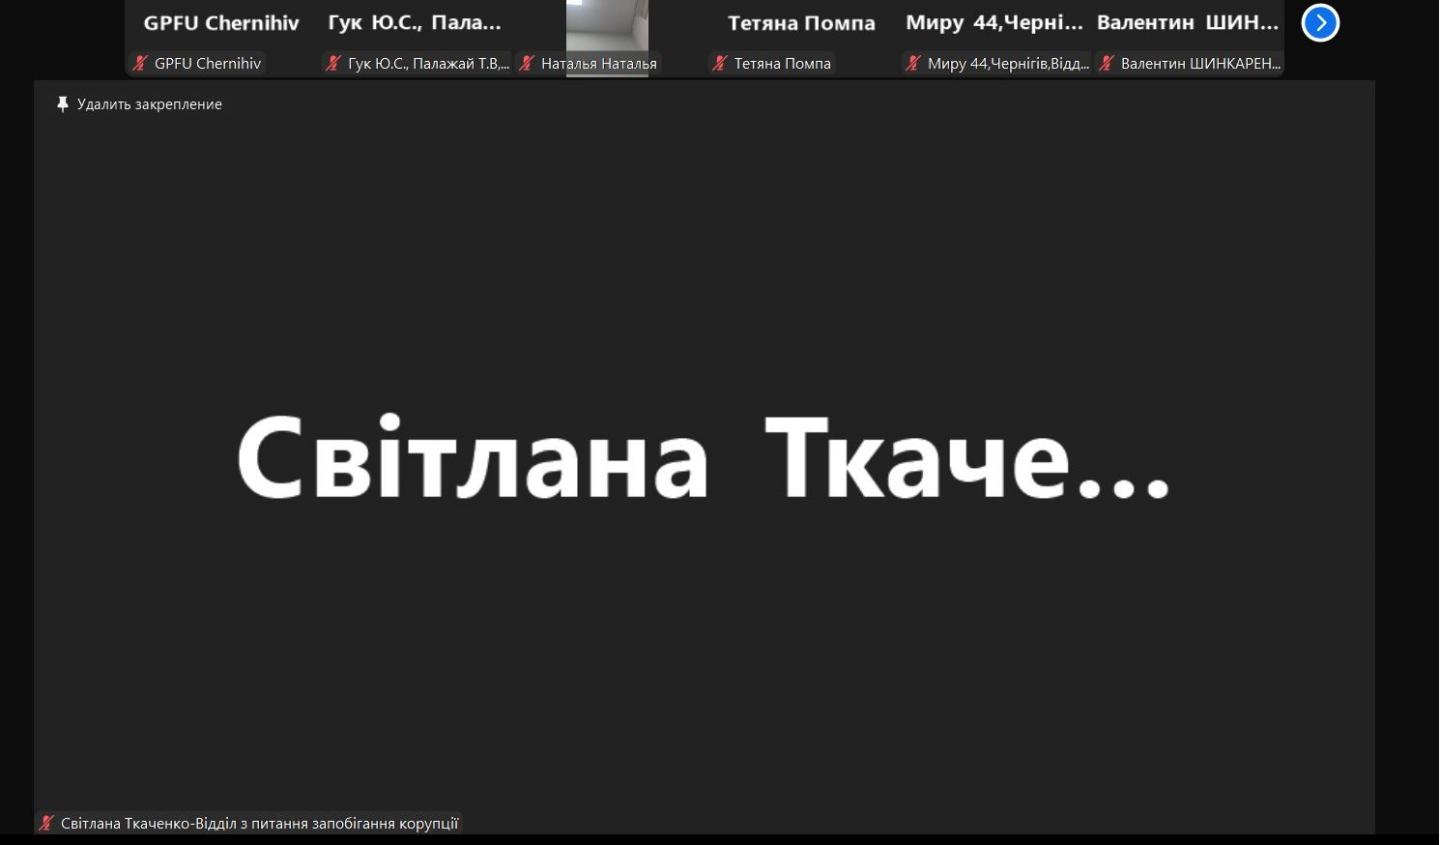Click the Світлана Ткаченко-Відділ name label at bottom
The width and height of the screenshot is (1440, 845).
click(x=259, y=823)
